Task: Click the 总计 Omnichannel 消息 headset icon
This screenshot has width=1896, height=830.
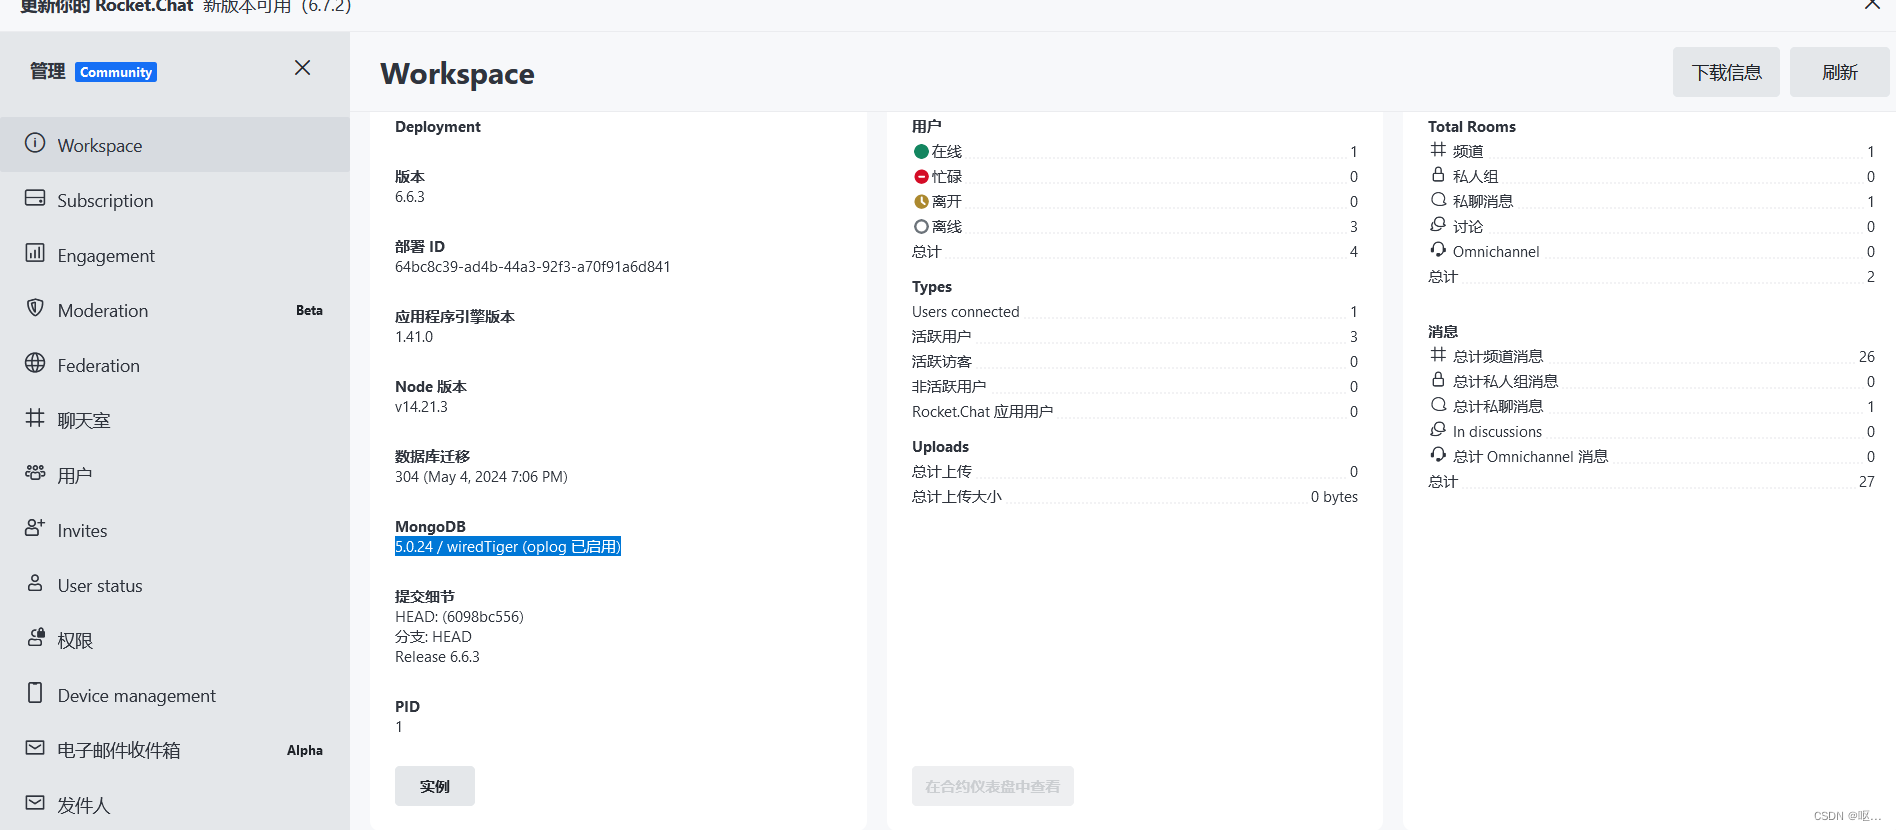Action: [1438, 455]
